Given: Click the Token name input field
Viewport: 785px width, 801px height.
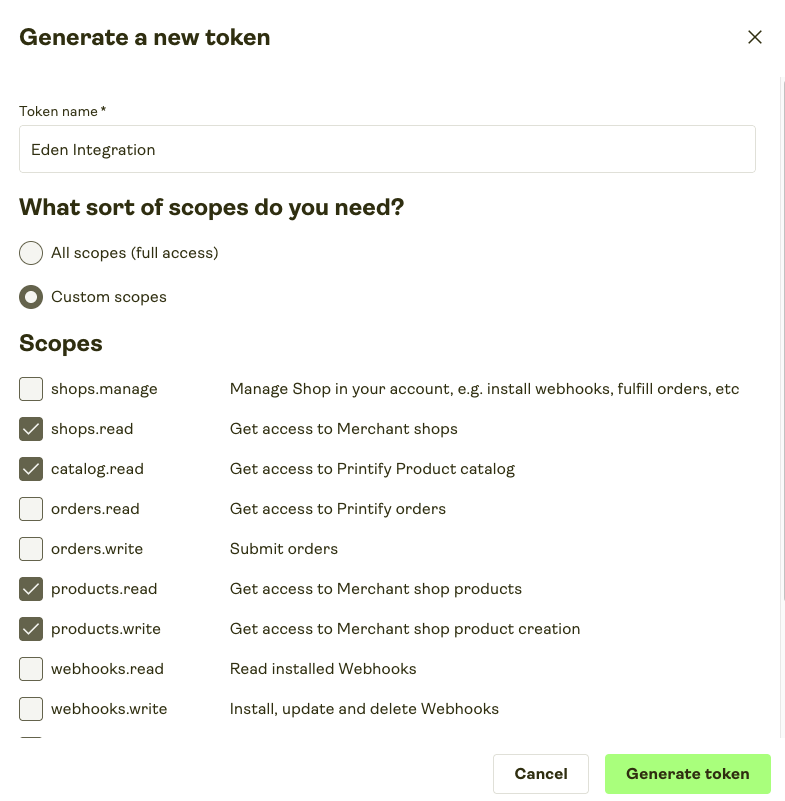Looking at the screenshot, I should coord(387,149).
